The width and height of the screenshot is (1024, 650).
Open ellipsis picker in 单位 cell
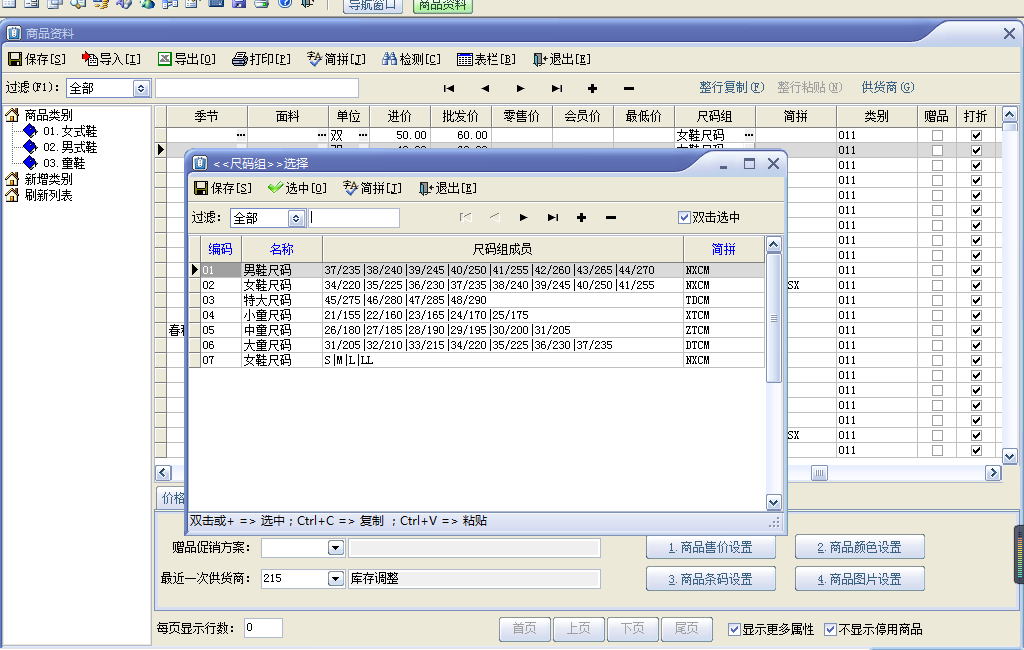pyautogui.click(x=362, y=135)
